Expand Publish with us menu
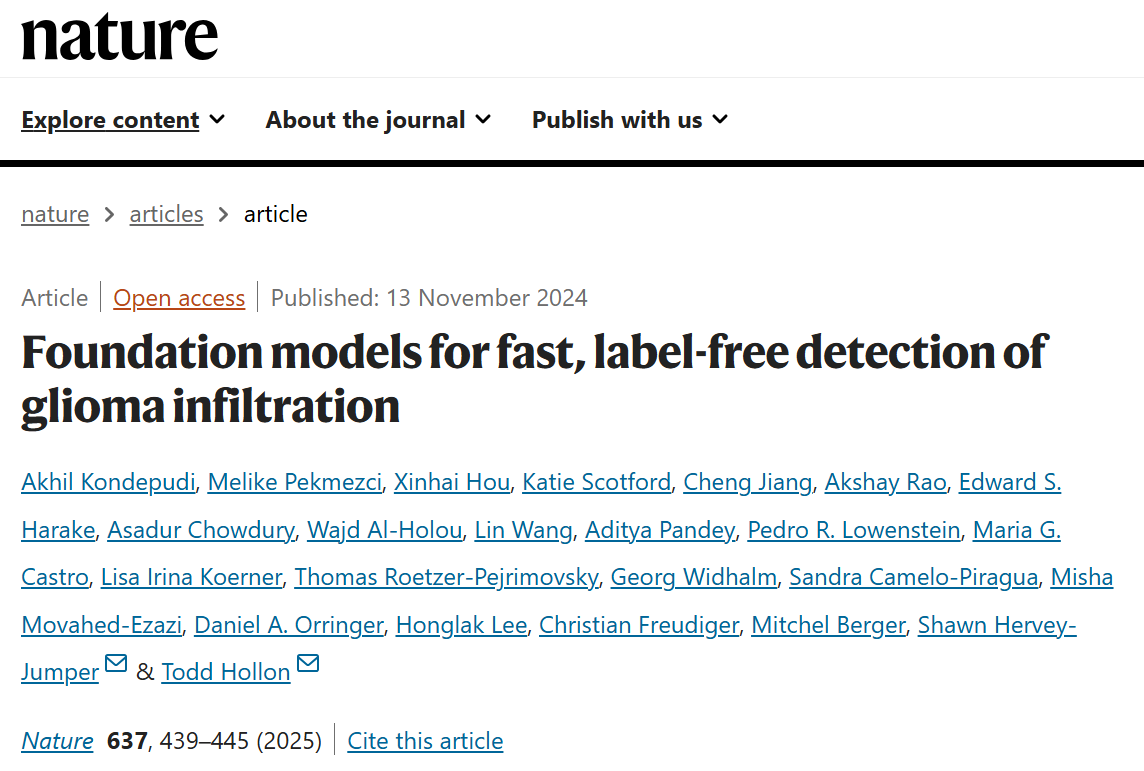This screenshot has width=1144, height=771. 630,120
